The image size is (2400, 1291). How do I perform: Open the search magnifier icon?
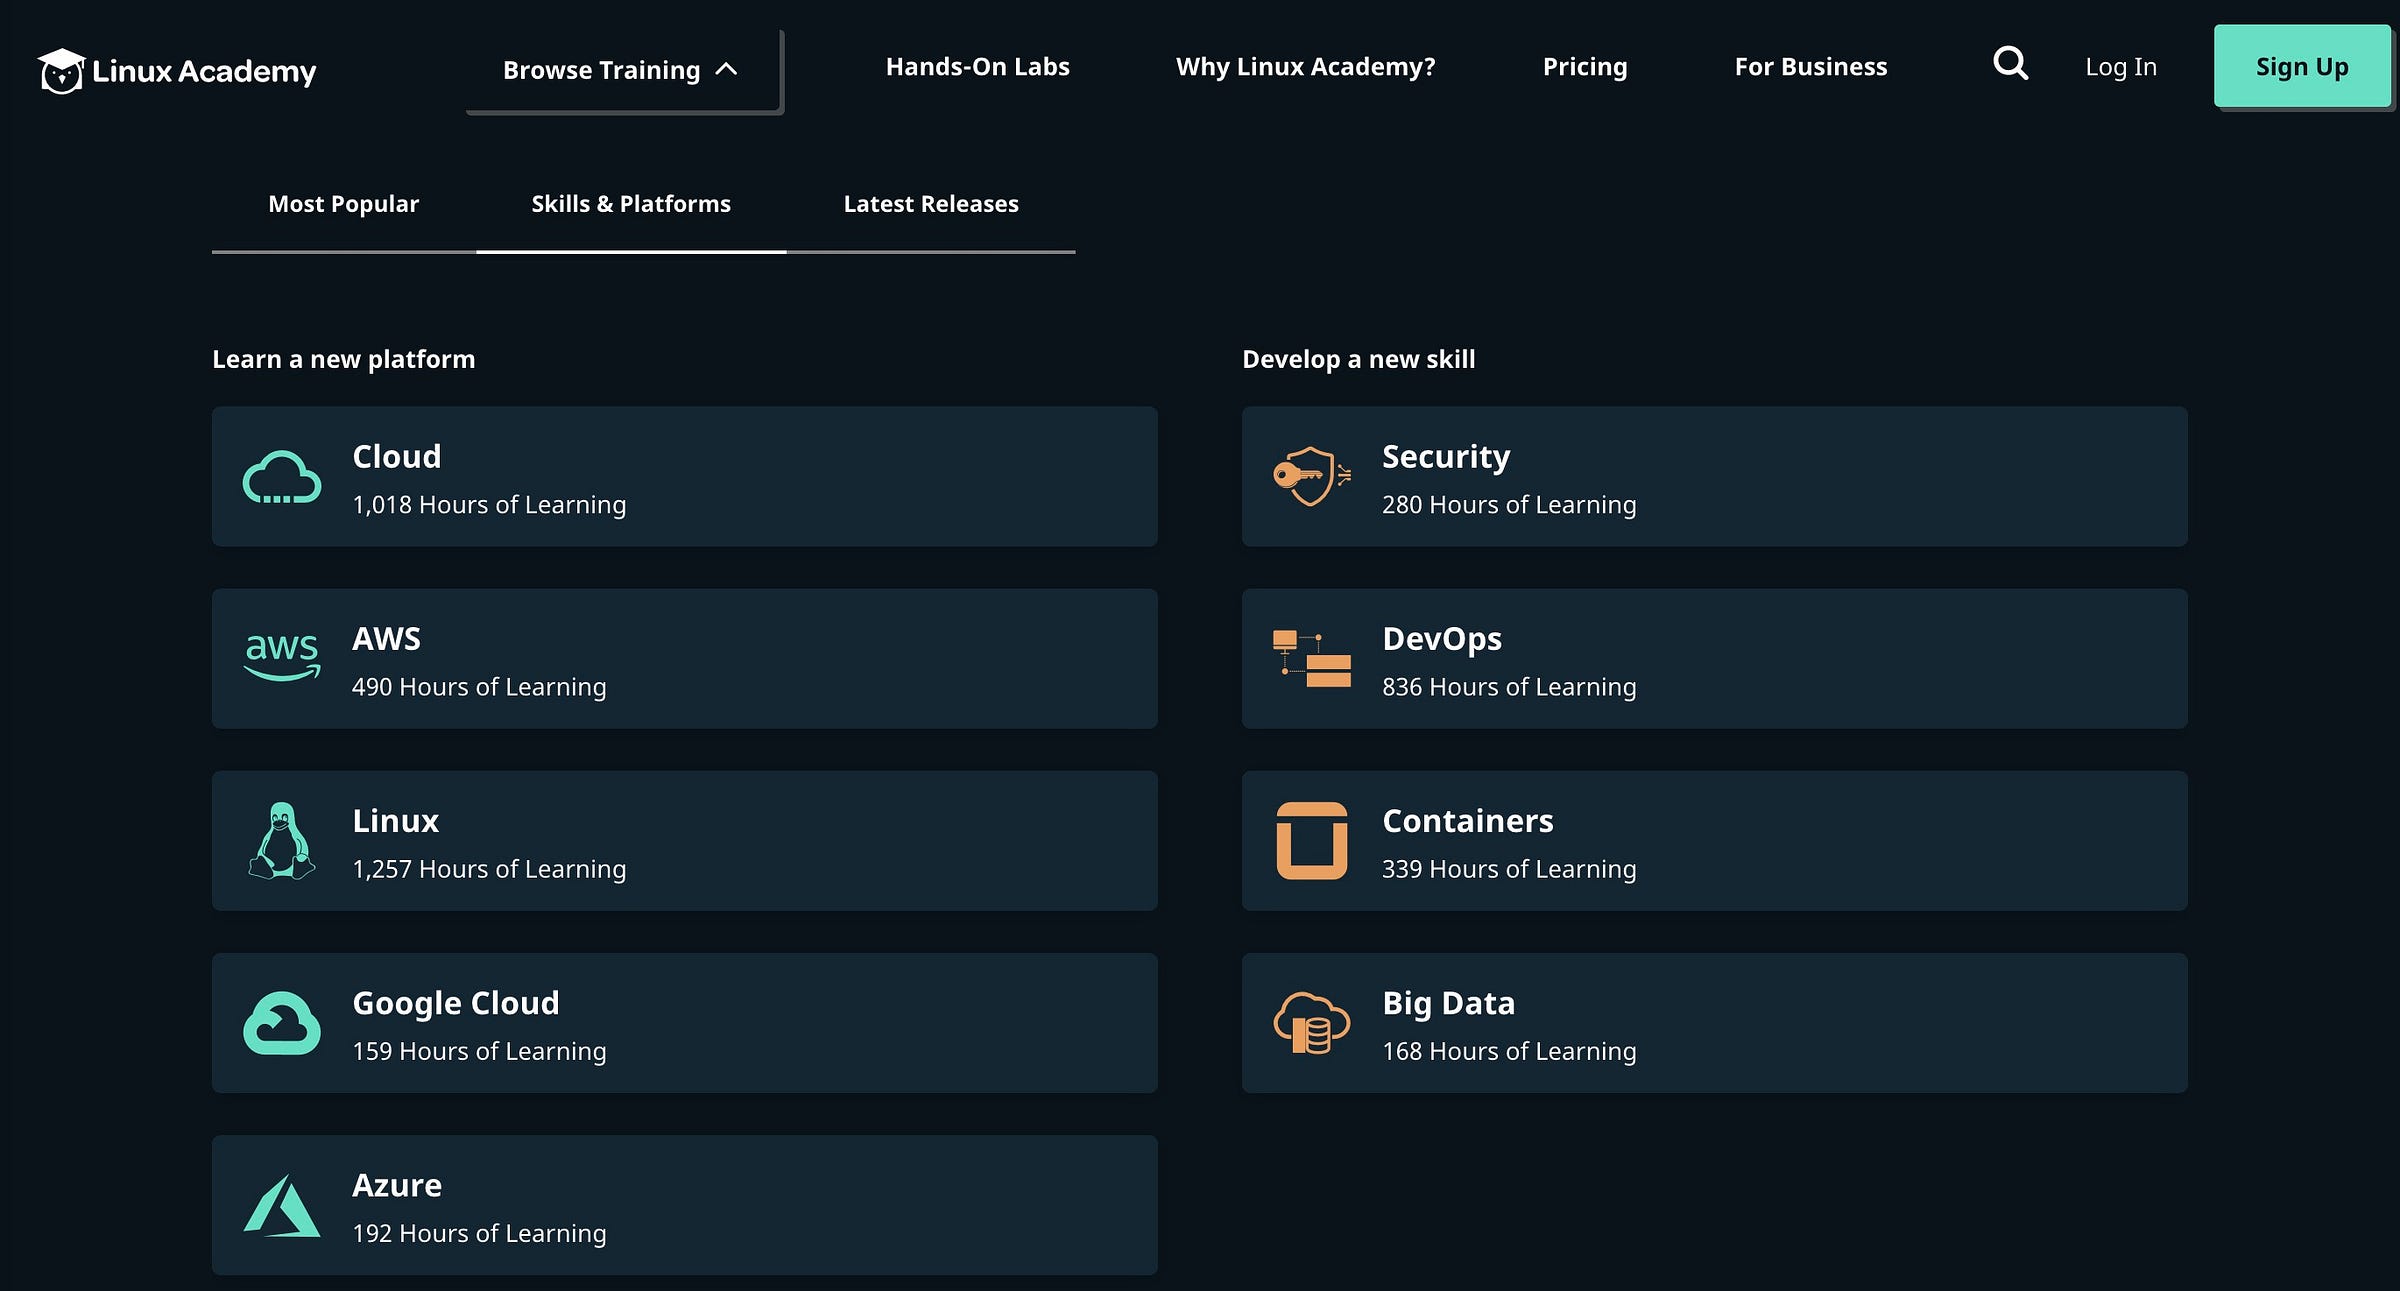point(2010,64)
